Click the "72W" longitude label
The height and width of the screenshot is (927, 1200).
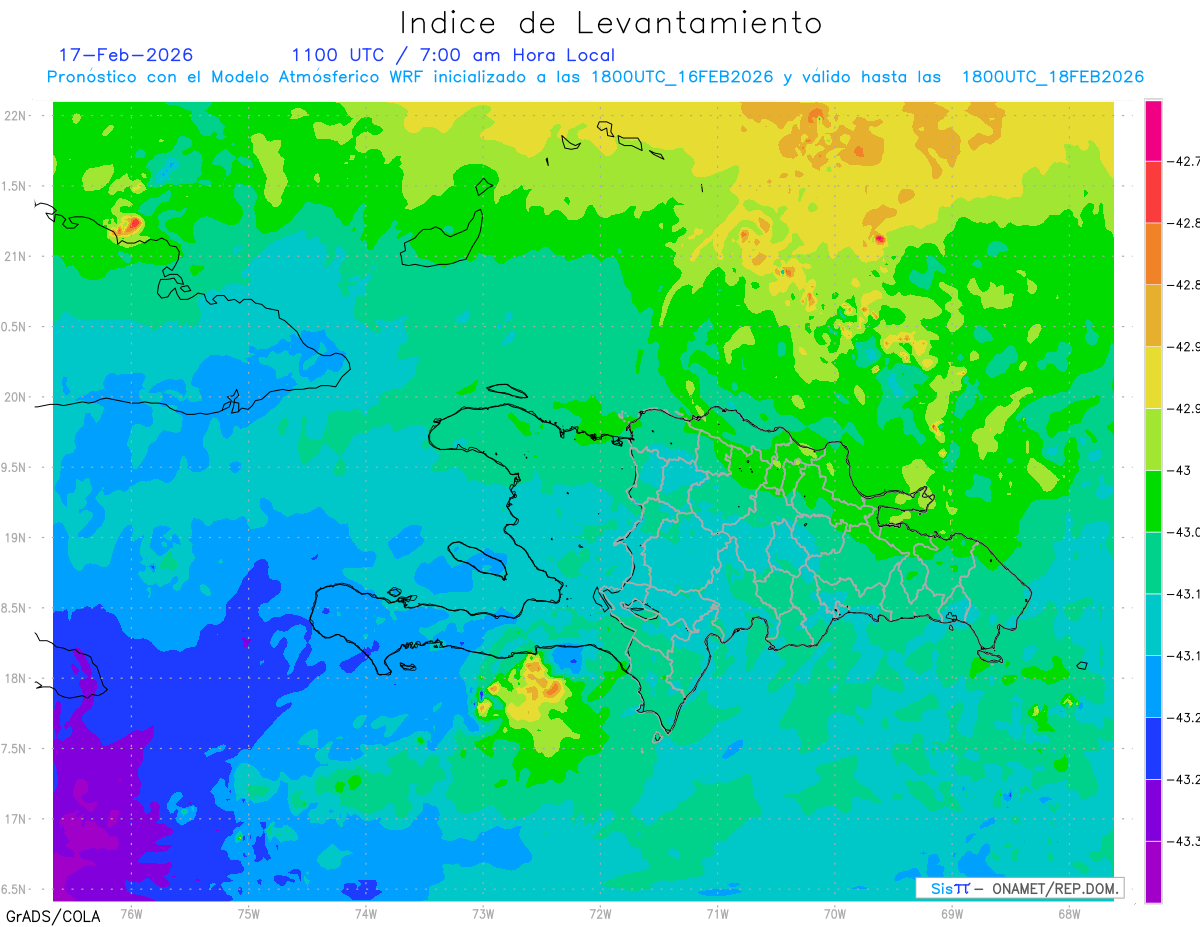[x=600, y=914]
